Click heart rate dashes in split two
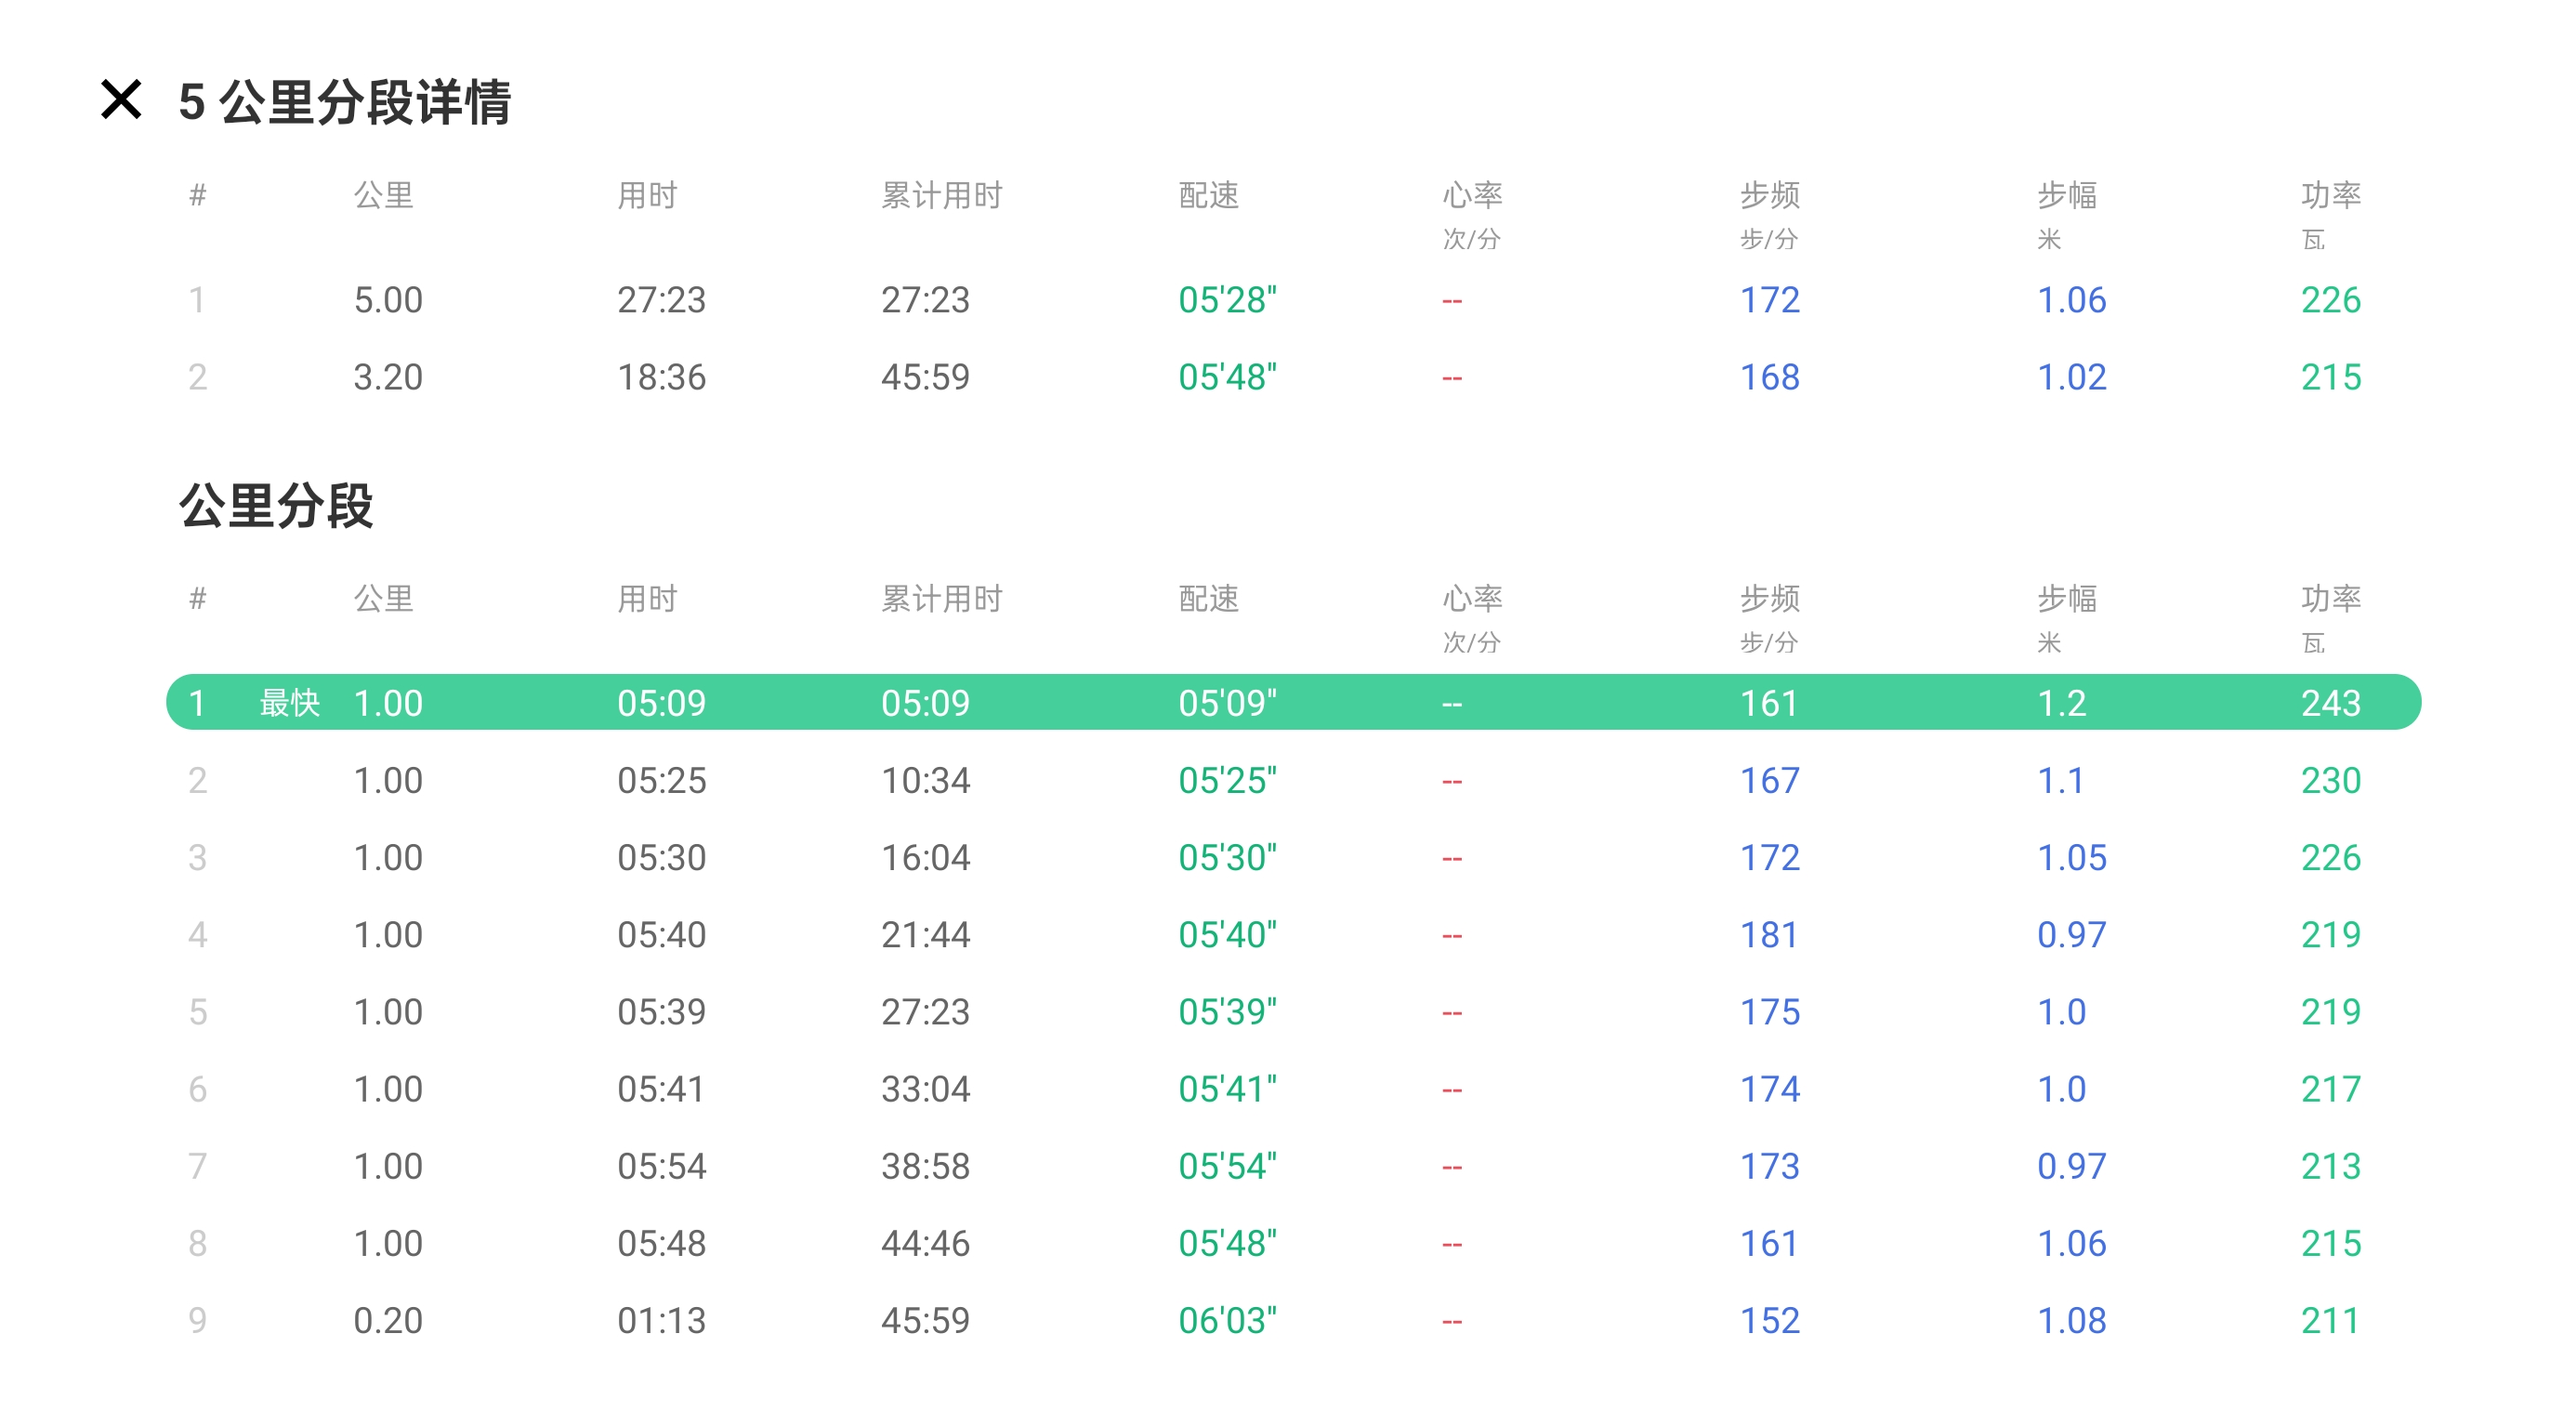2576x1413 pixels. (x=1452, y=781)
